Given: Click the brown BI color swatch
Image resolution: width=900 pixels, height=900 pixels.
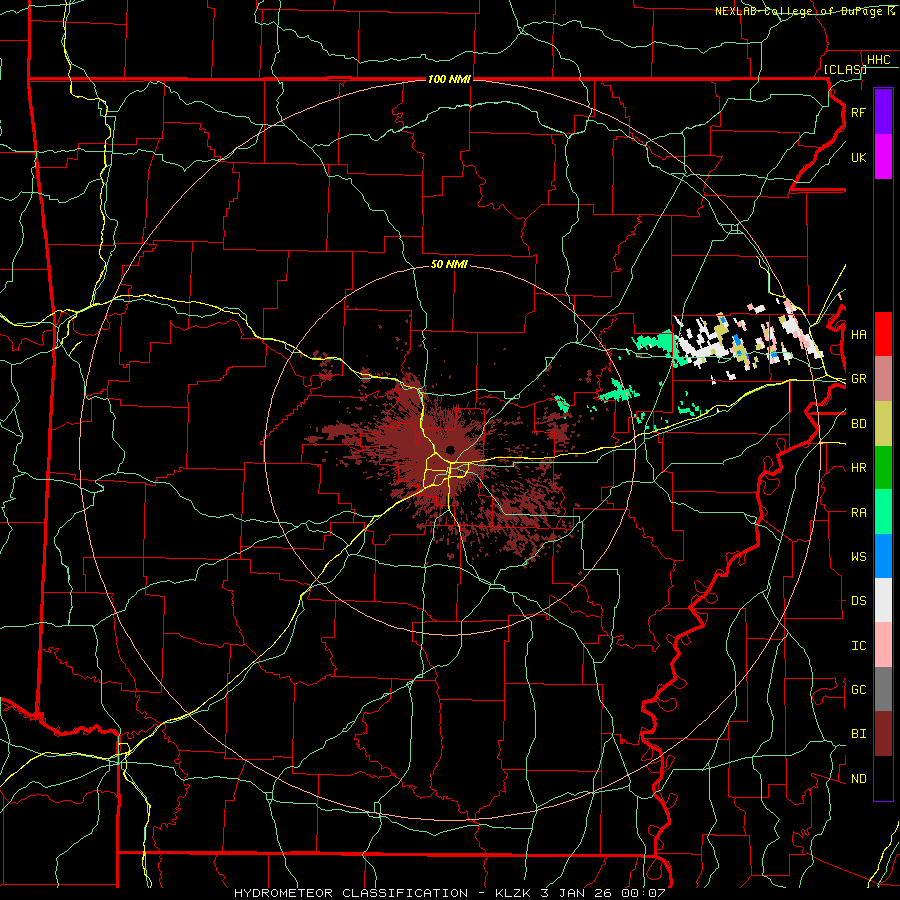Looking at the screenshot, I should pyautogui.click(x=883, y=734).
